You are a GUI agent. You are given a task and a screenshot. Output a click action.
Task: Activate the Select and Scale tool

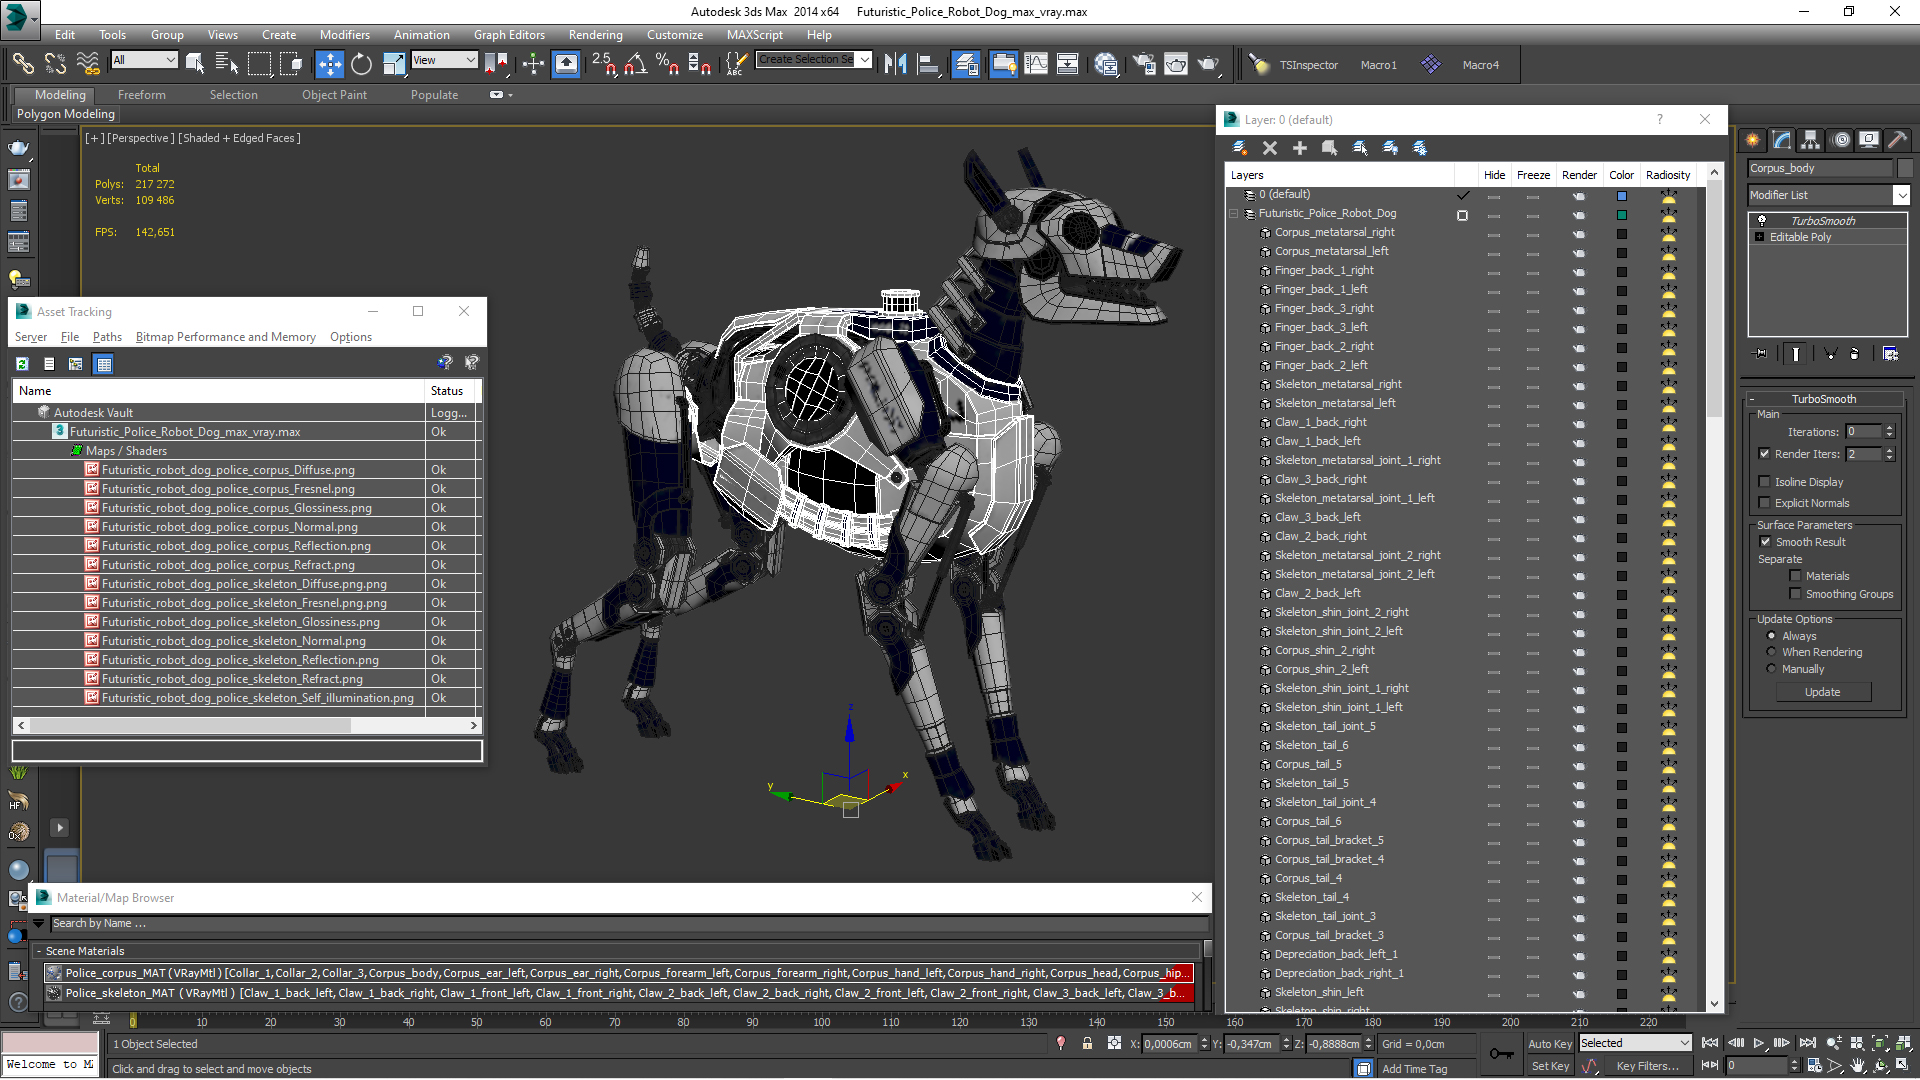(x=394, y=64)
